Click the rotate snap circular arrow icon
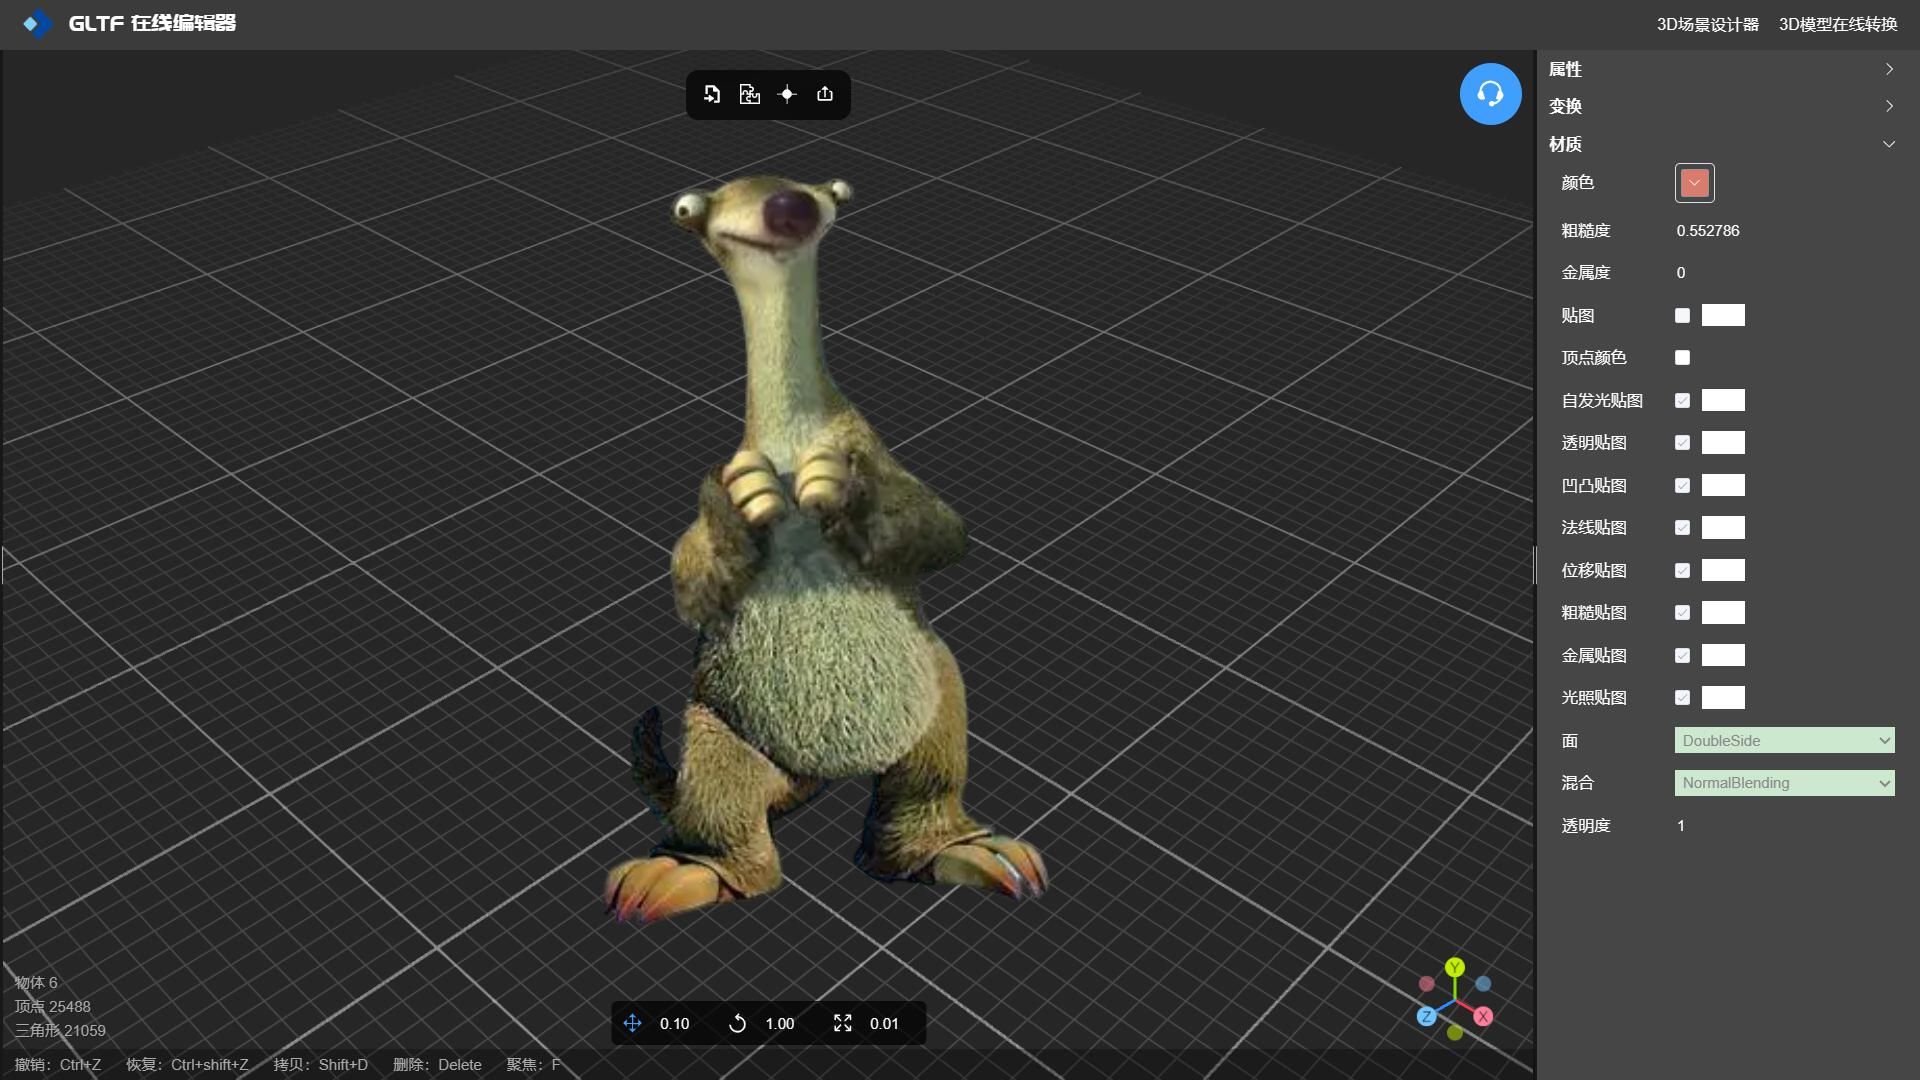 click(737, 1023)
